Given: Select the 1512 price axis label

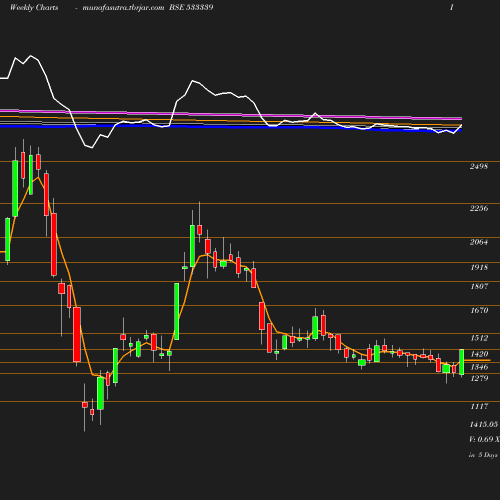Looking at the screenshot, I should (479, 338).
